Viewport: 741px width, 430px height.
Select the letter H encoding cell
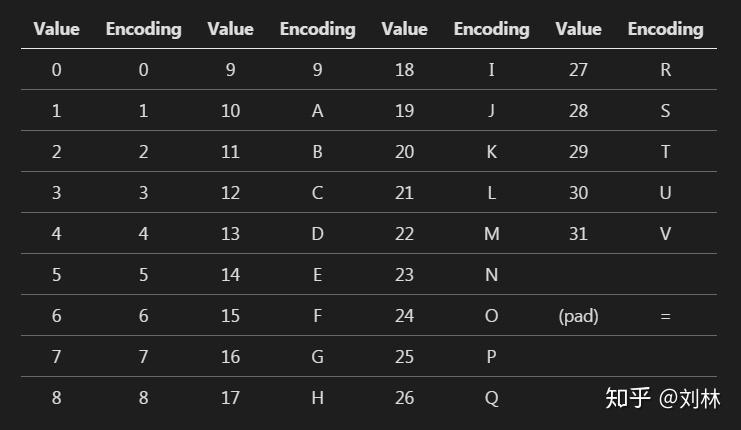click(x=317, y=398)
